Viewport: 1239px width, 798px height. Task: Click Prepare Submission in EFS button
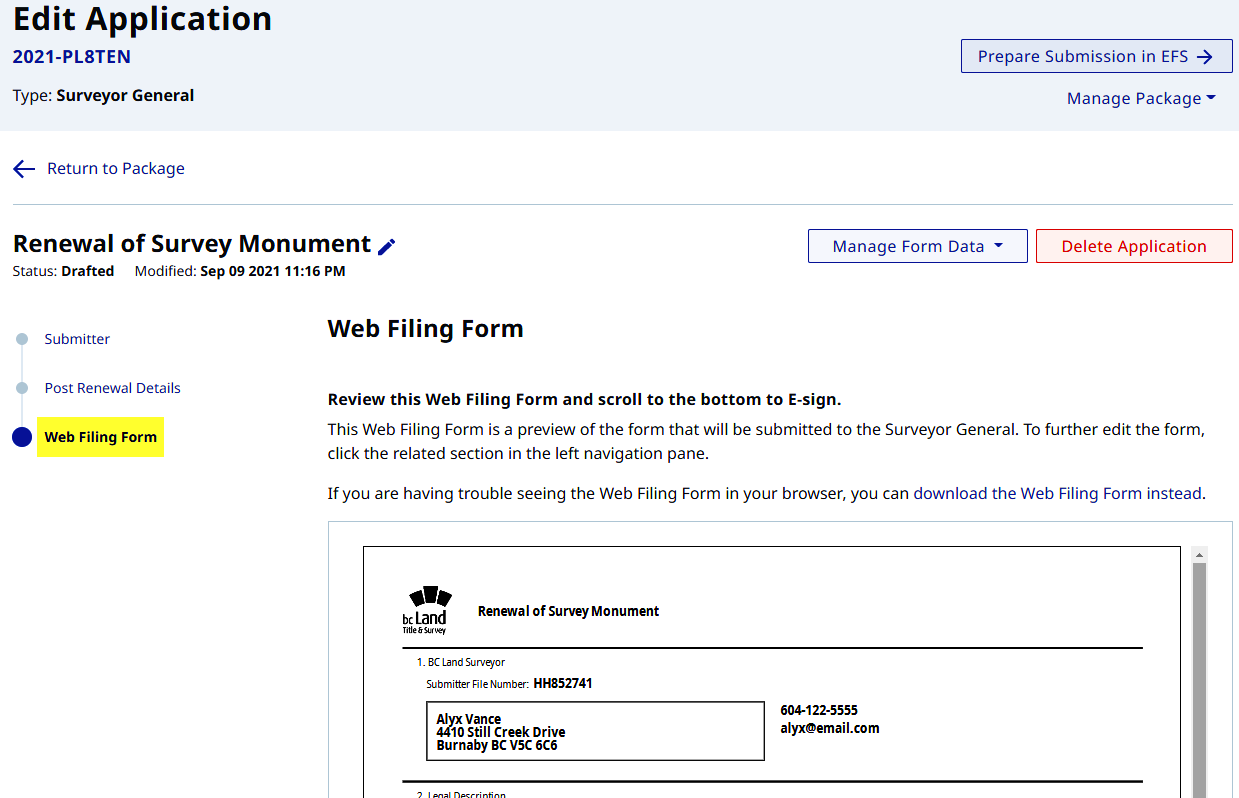pos(1096,56)
